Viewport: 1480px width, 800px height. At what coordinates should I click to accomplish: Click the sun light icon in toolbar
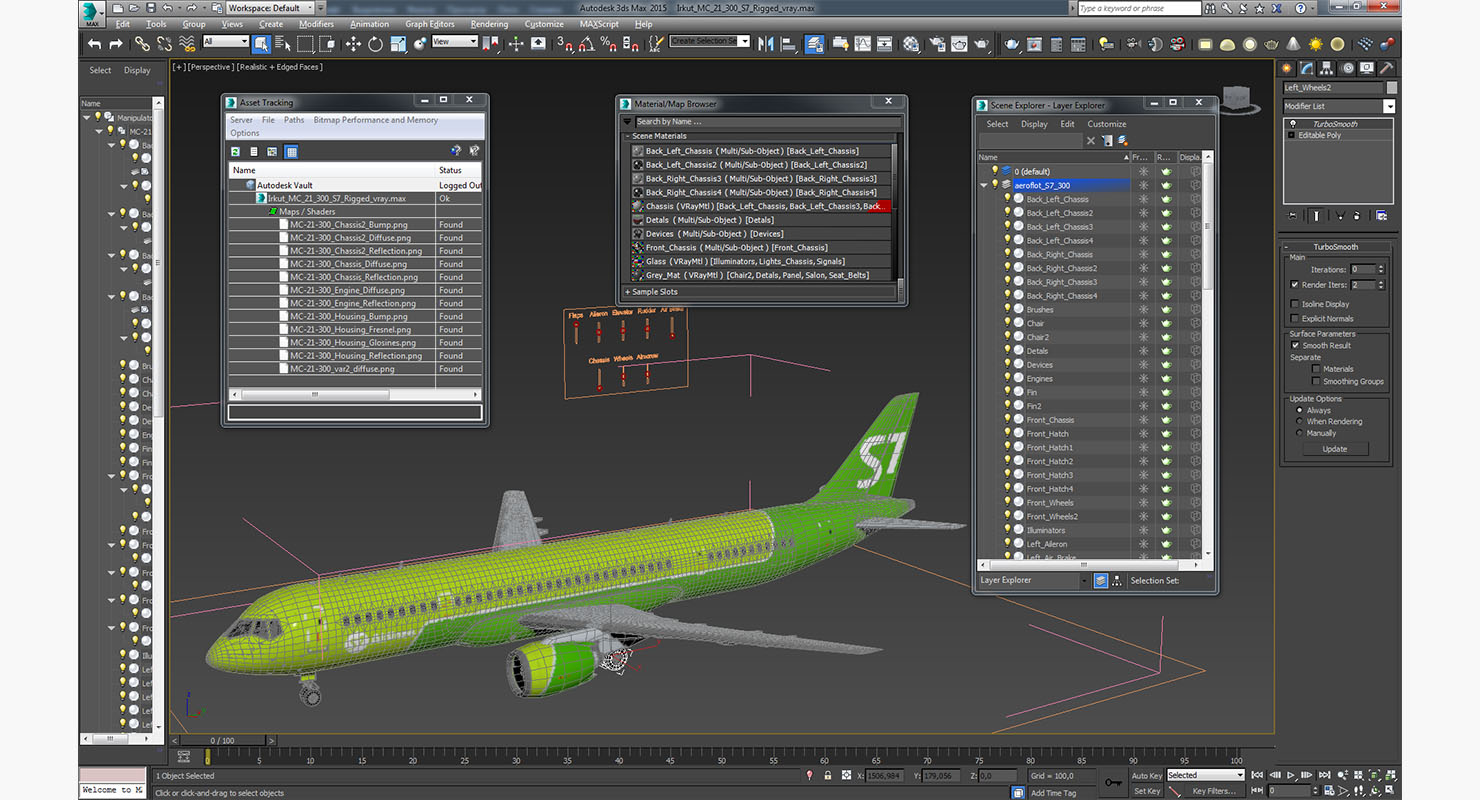click(1315, 44)
